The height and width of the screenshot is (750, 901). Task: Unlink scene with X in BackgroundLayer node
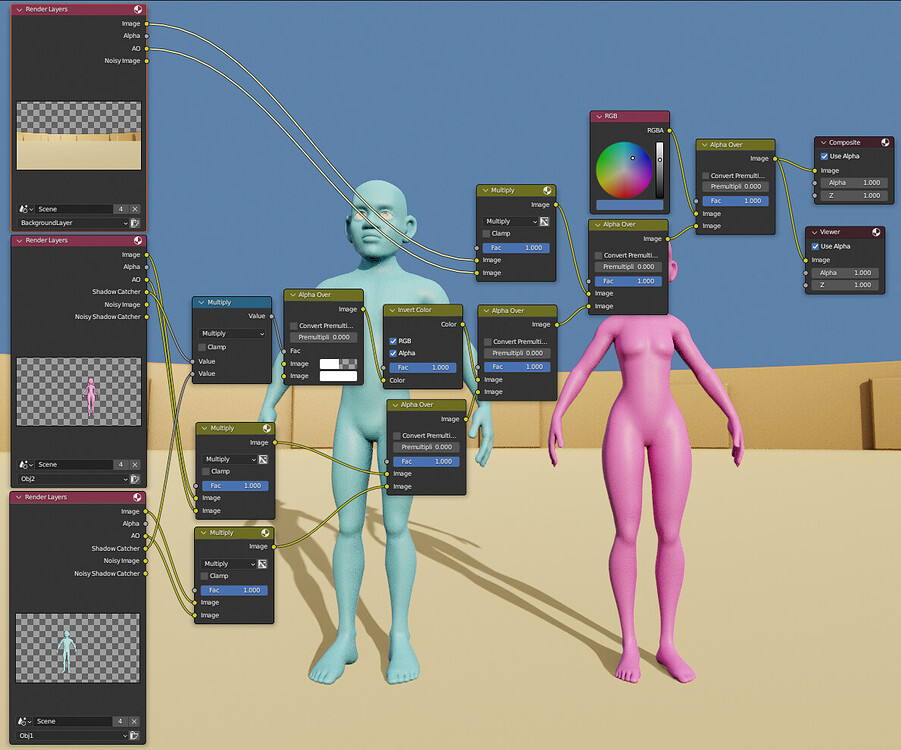[135, 209]
